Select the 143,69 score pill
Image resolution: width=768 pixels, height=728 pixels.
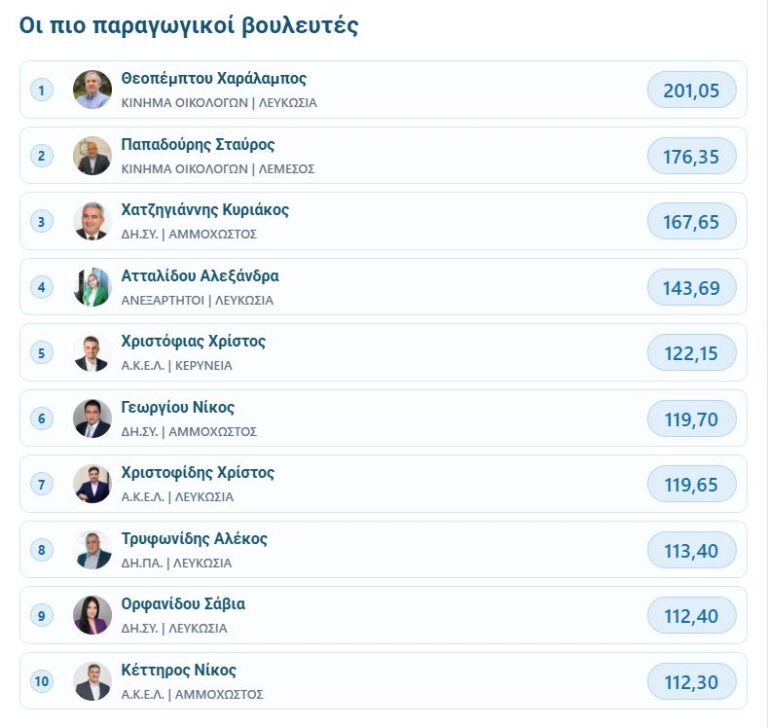(x=692, y=288)
